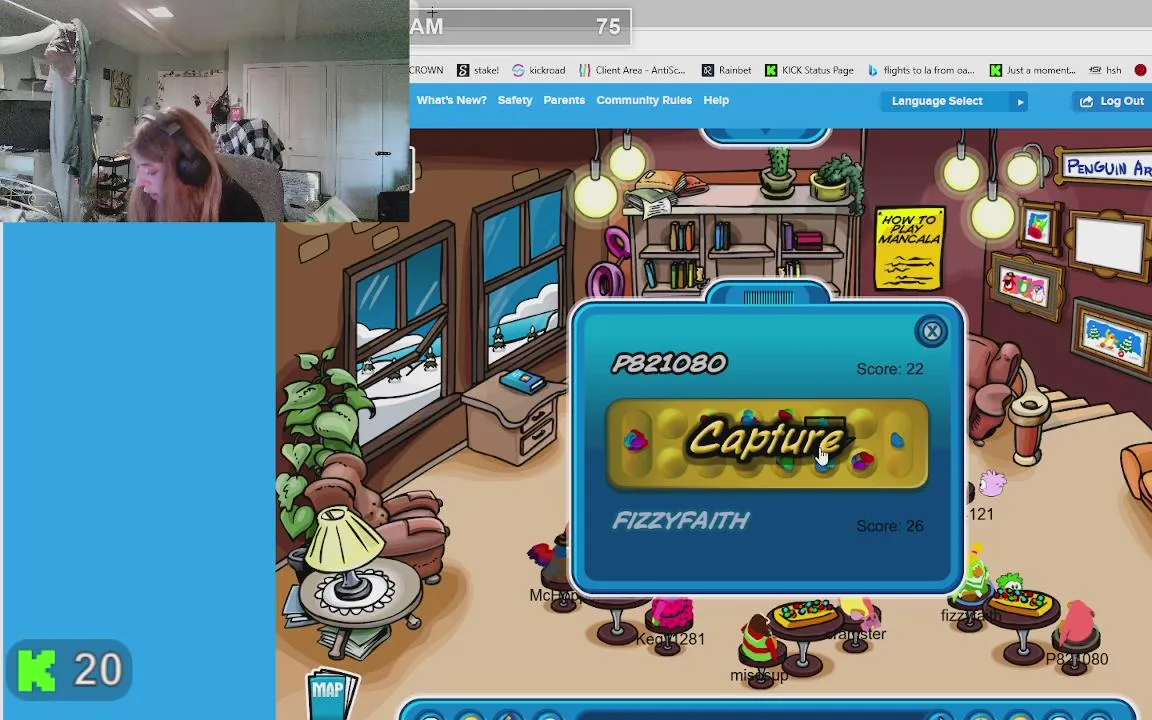Open the flights to la bookmark
The width and height of the screenshot is (1152, 720).
pyautogui.click(x=921, y=70)
